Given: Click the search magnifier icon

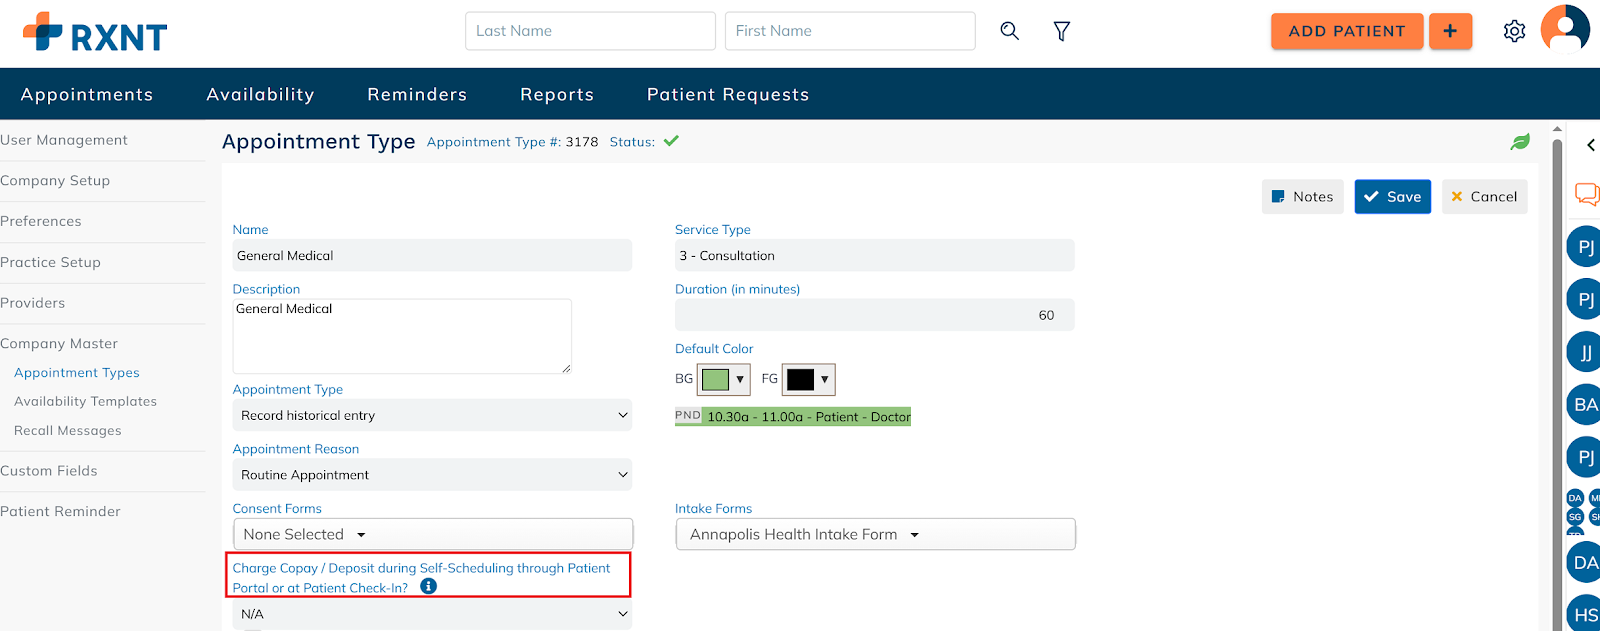Looking at the screenshot, I should tap(1010, 31).
